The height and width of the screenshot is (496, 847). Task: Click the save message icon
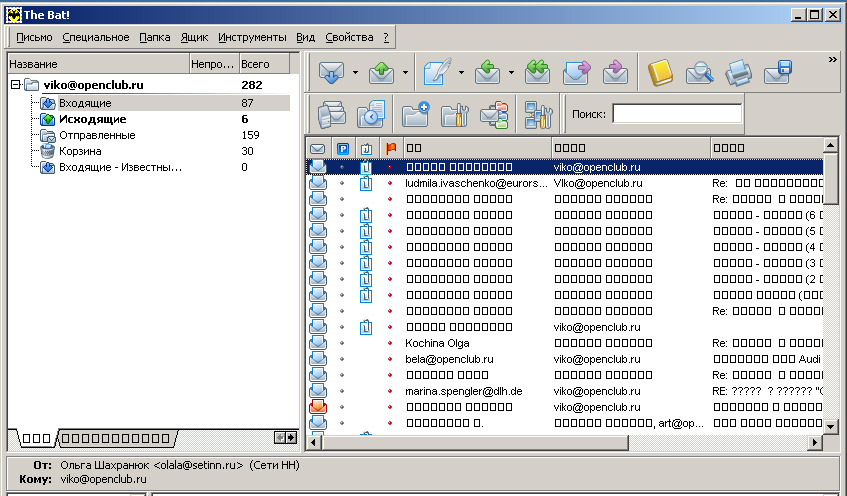[x=778, y=72]
